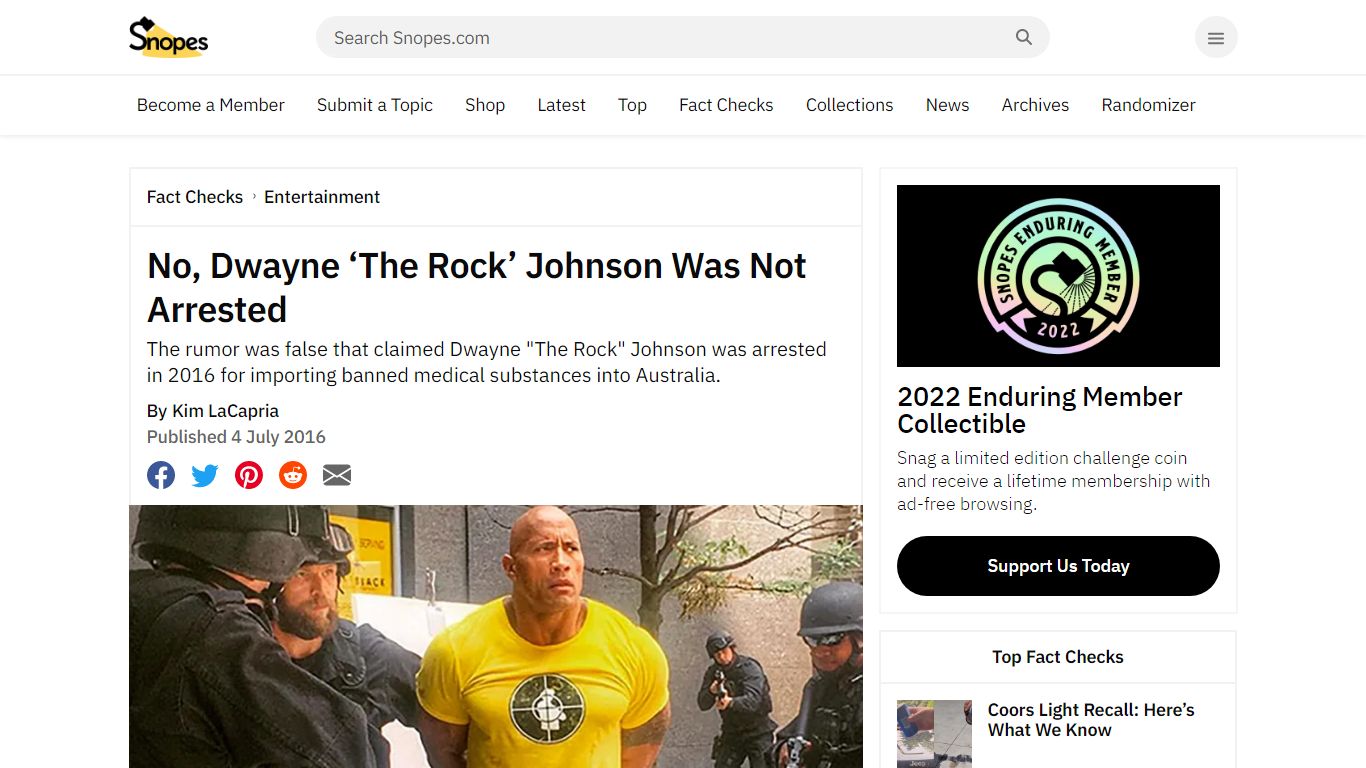This screenshot has width=1366, height=768.
Task: Share the article on Twitter
Action: [x=205, y=475]
